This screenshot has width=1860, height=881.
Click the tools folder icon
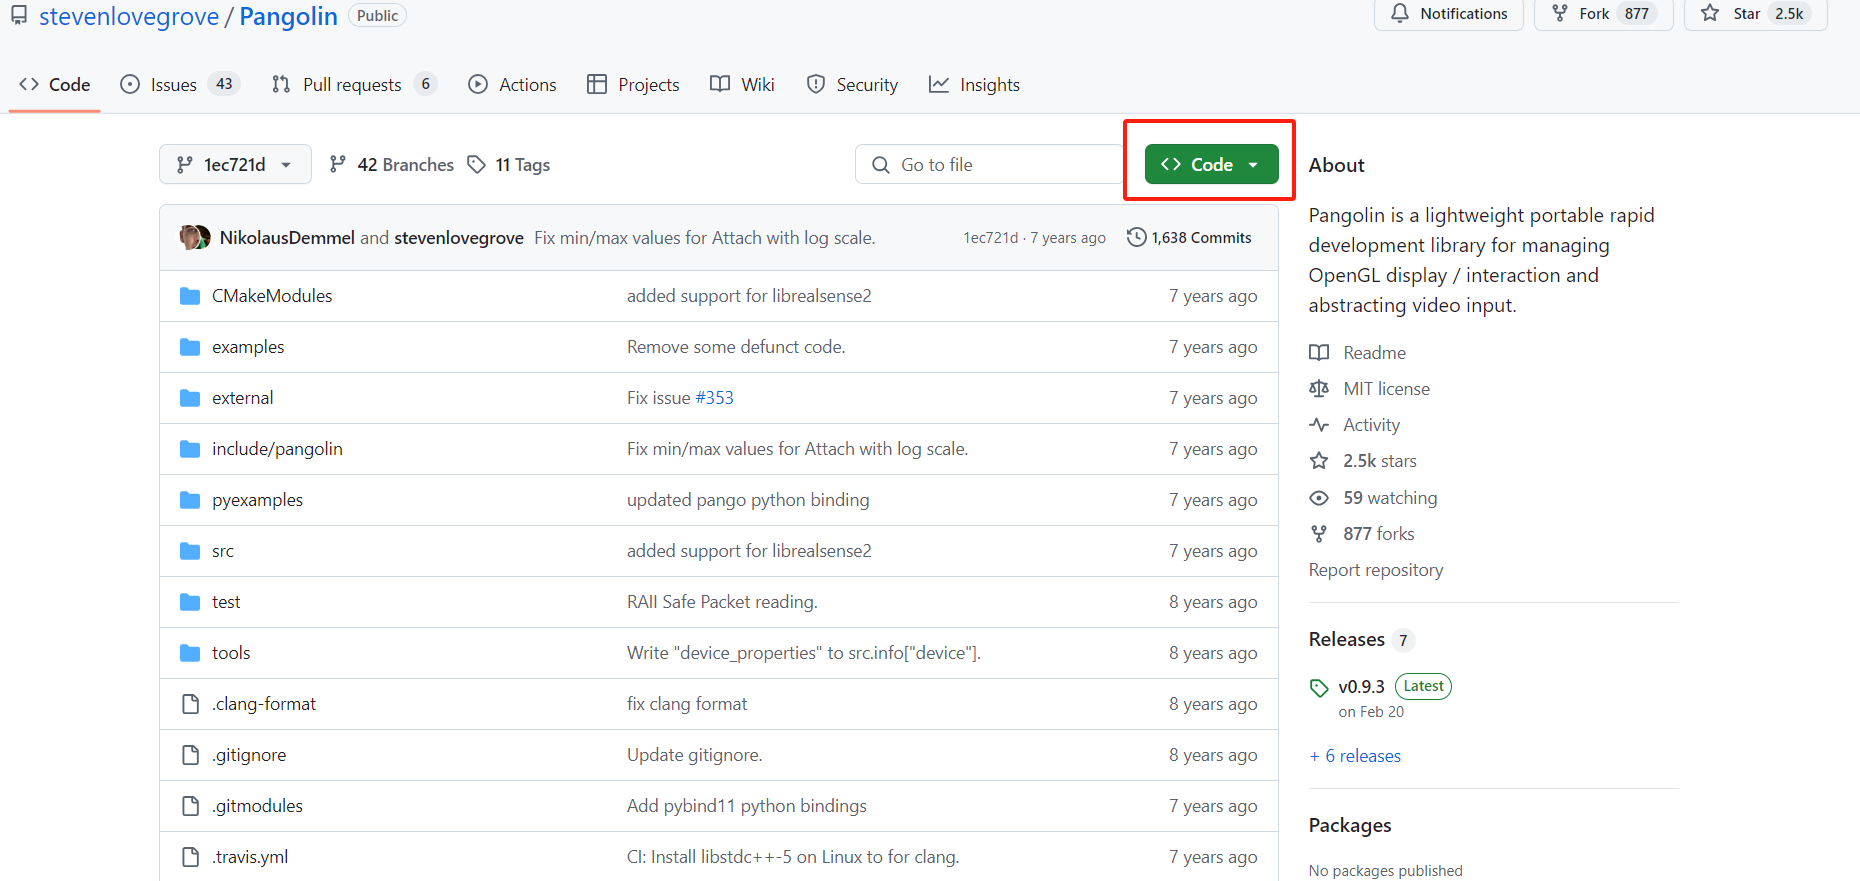pos(190,653)
